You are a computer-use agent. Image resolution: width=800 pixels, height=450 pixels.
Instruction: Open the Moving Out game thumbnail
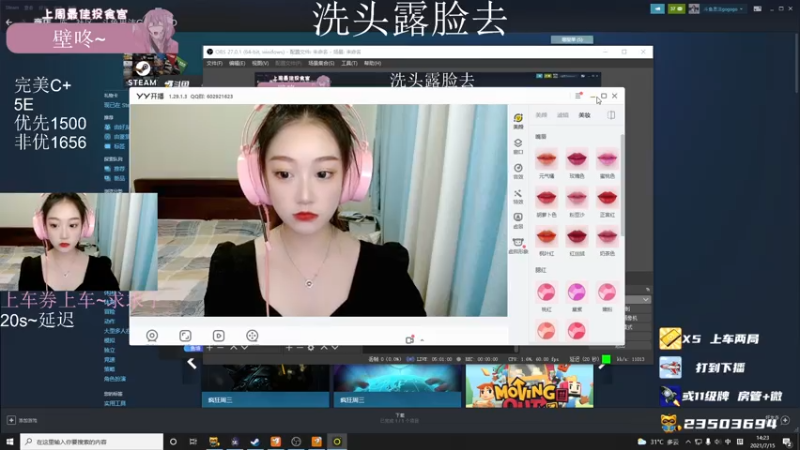[x=530, y=386]
